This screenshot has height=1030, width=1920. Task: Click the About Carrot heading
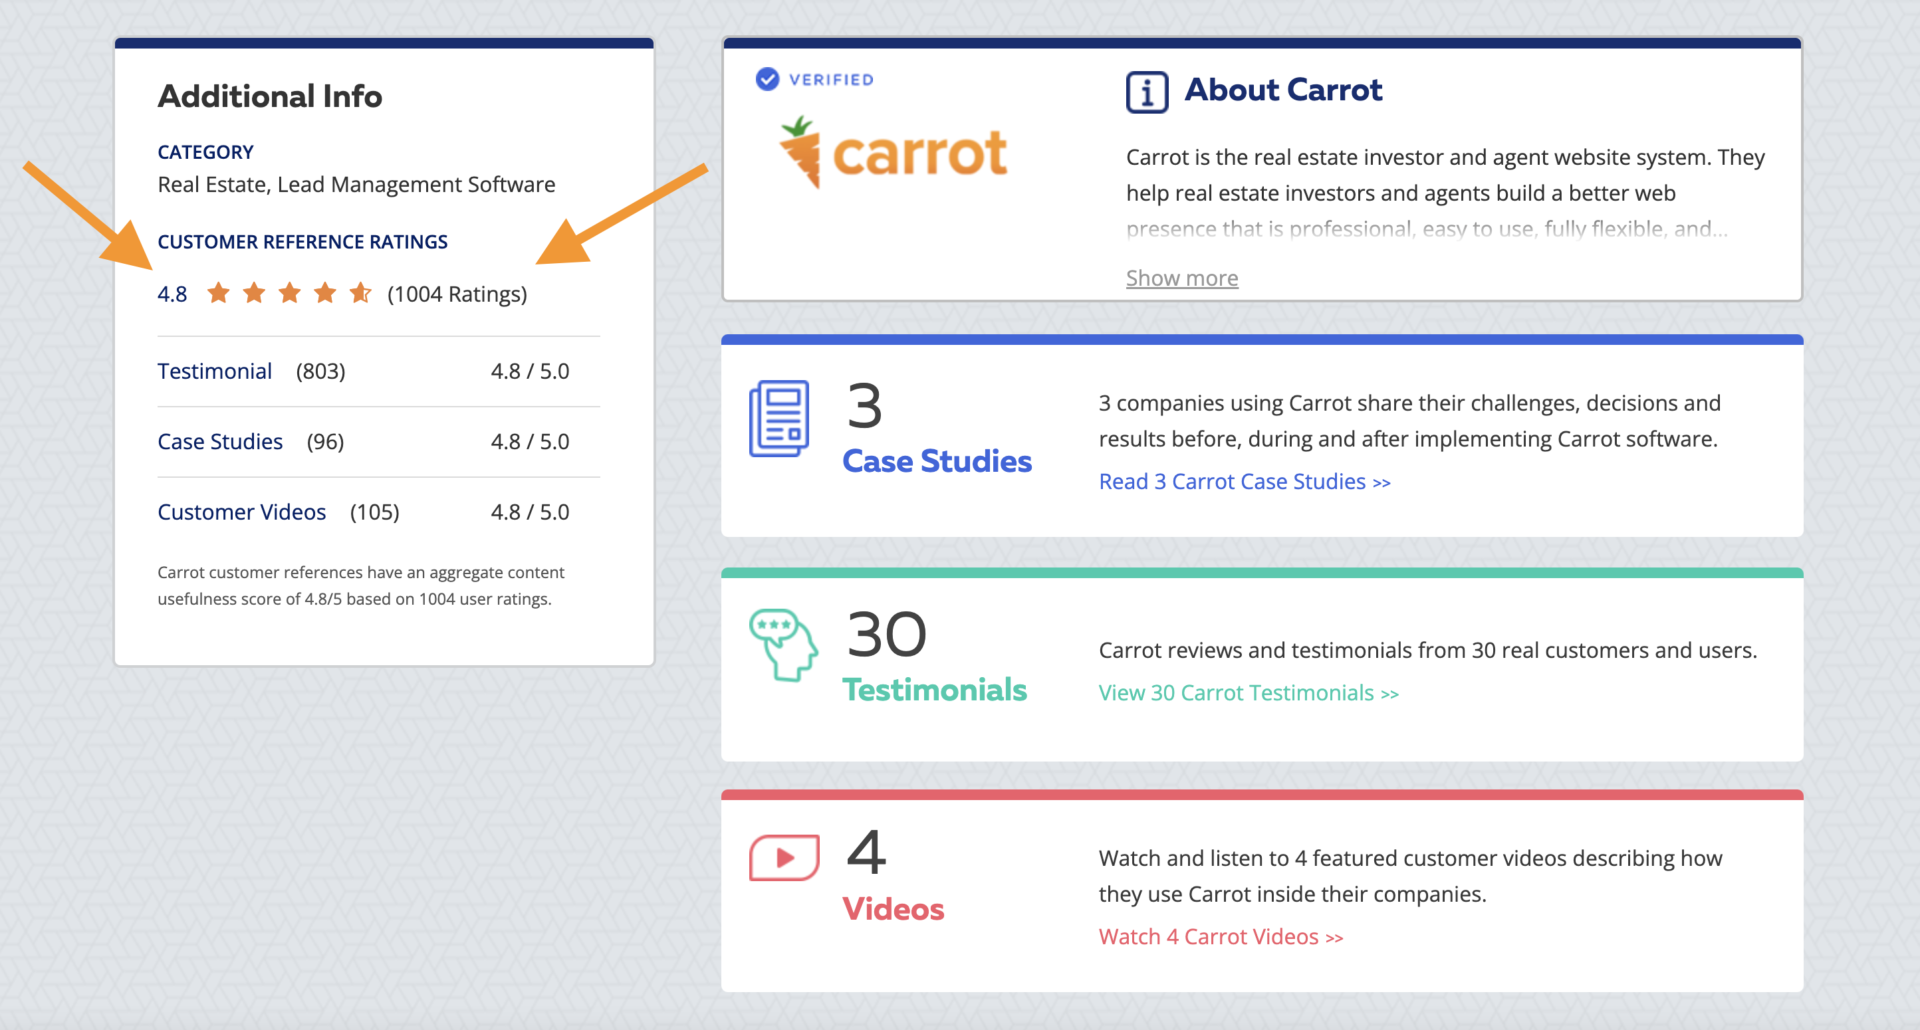tap(1284, 90)
